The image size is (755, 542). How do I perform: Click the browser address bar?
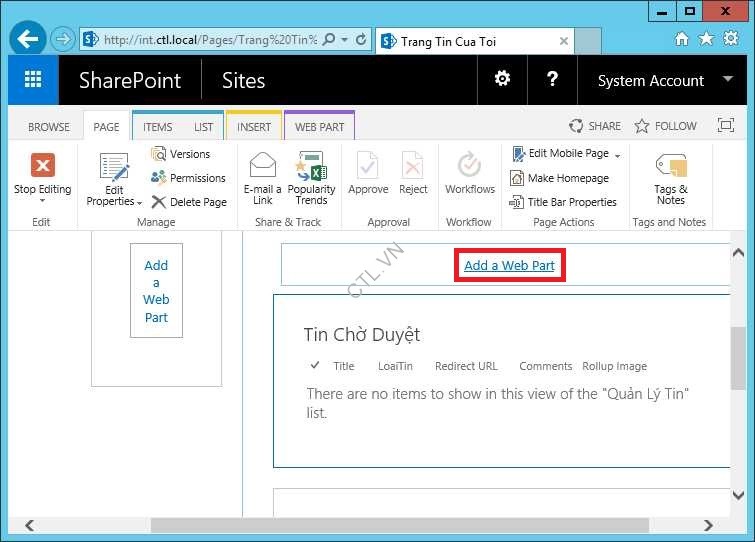210,40
